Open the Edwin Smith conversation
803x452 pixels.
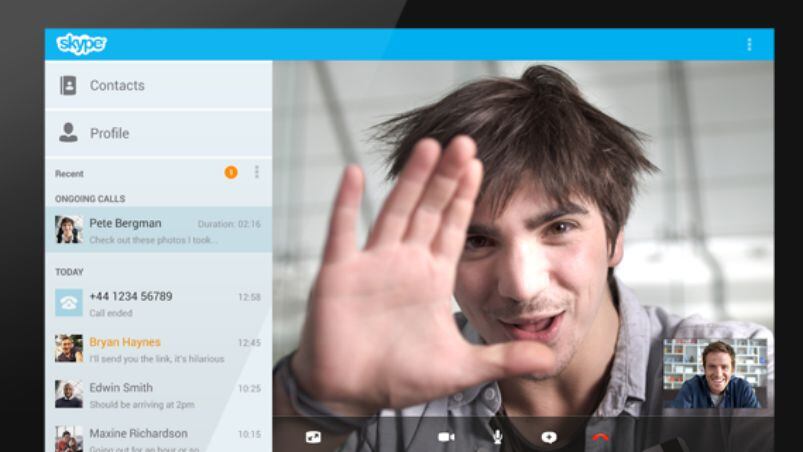(x=158, y=395)
